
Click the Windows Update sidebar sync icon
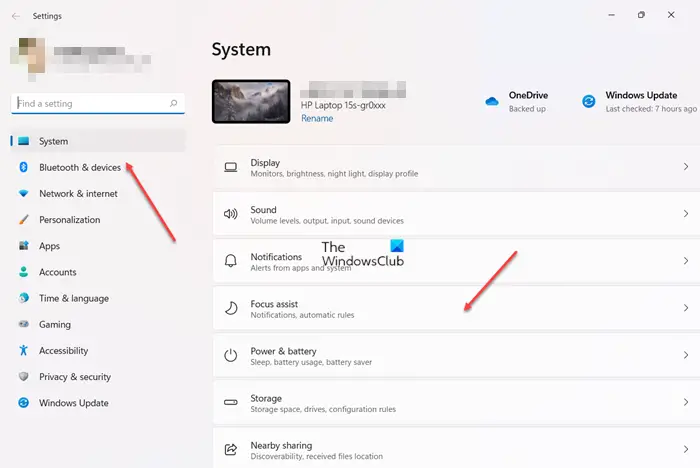coord(24,402)
